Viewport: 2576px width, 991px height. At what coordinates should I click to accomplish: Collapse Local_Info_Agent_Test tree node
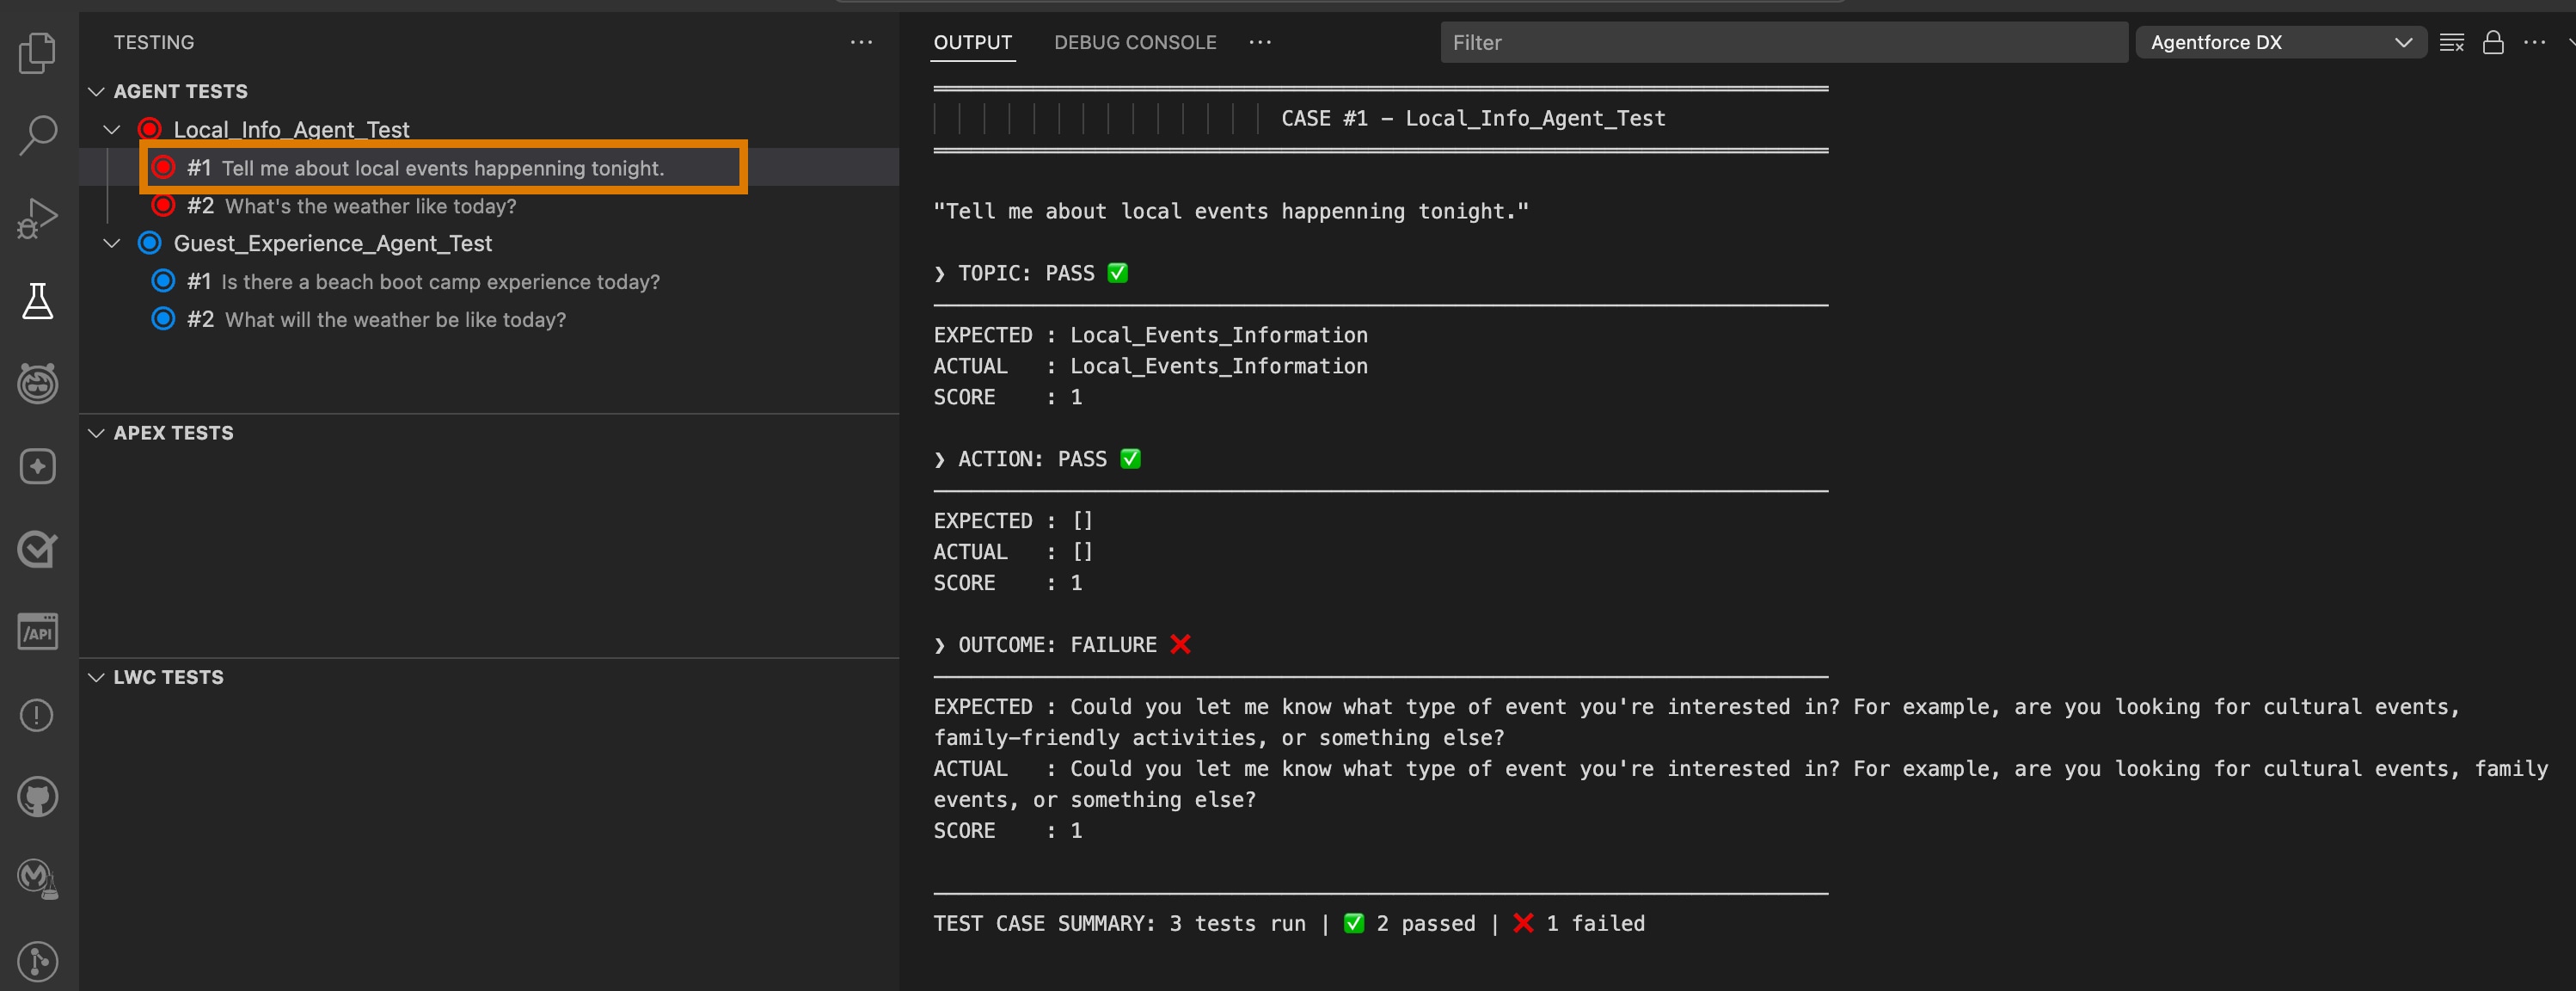tap(112, 129)
